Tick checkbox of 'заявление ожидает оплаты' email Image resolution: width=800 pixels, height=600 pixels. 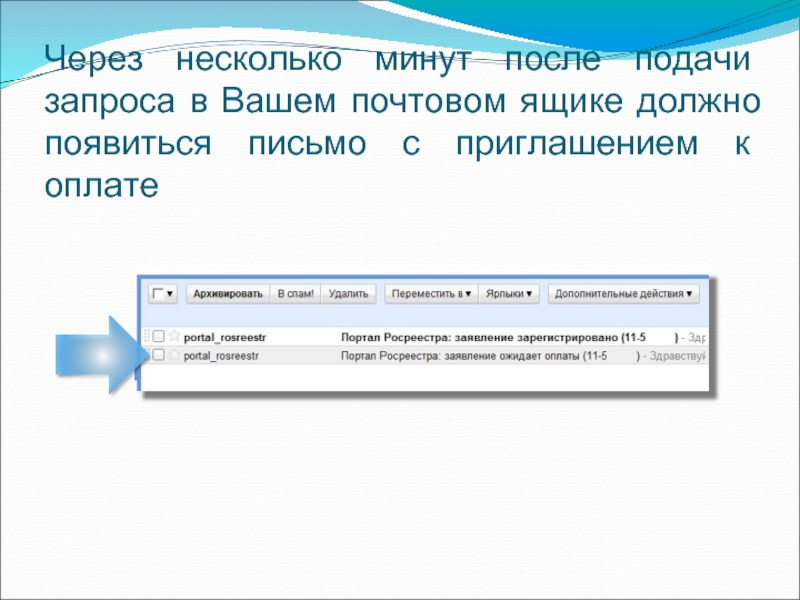point(159,355)
